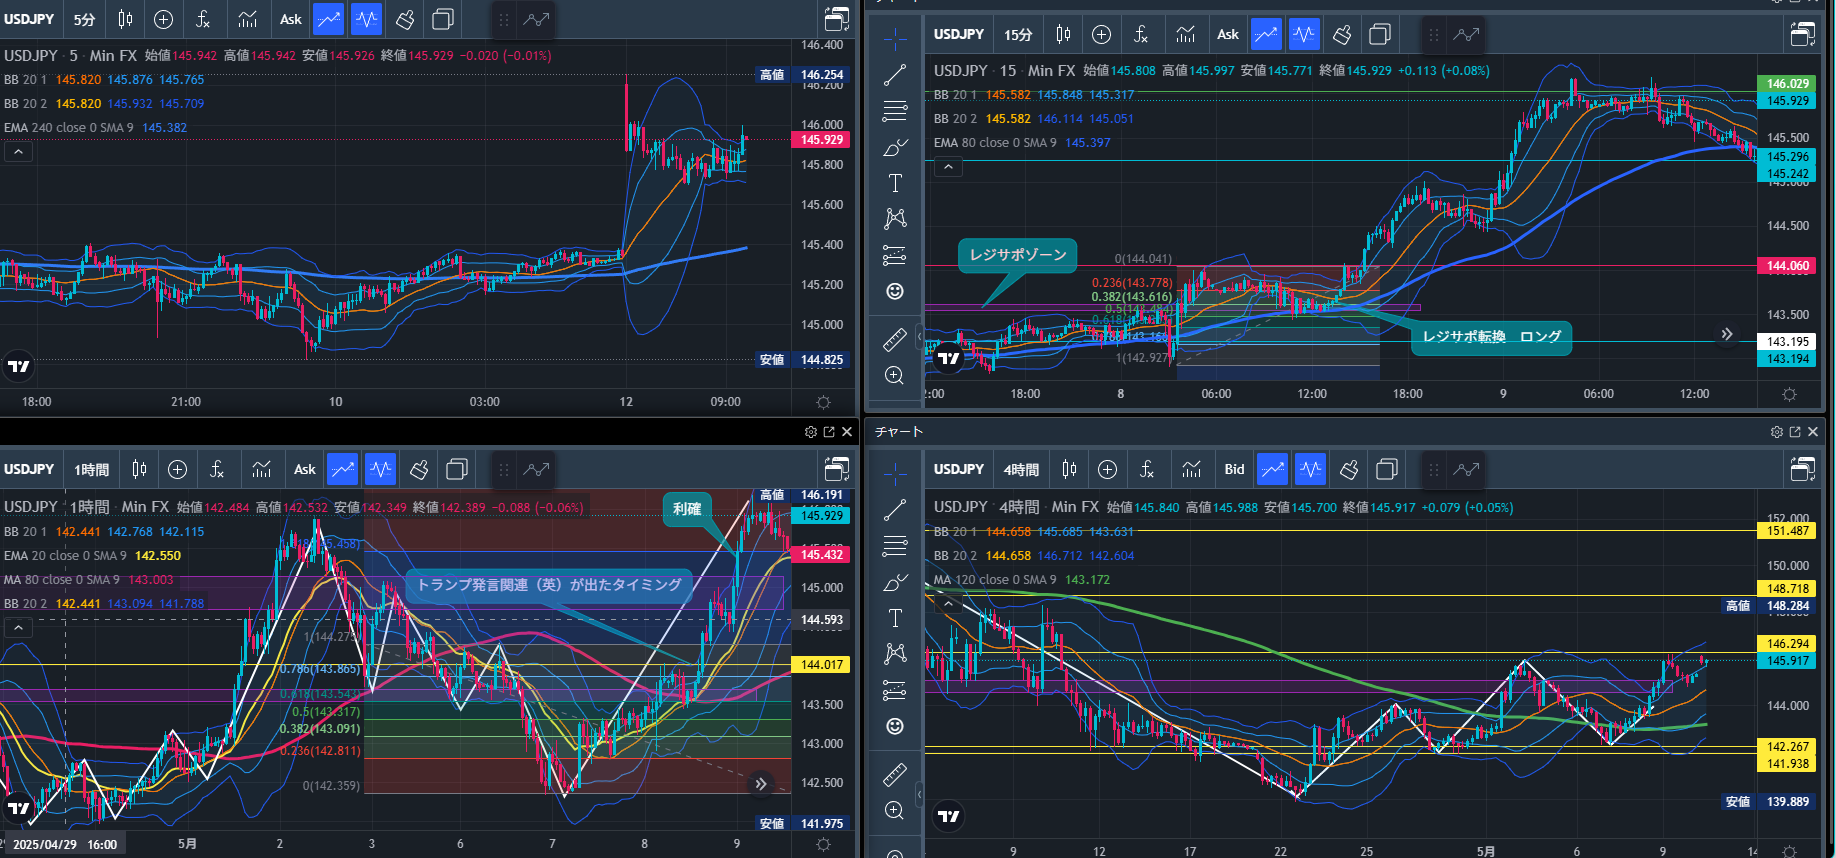Viewport: 1836px width, 858px height.
Task: Toggle Ask price mode in 5分 chart
Action: 291,19
